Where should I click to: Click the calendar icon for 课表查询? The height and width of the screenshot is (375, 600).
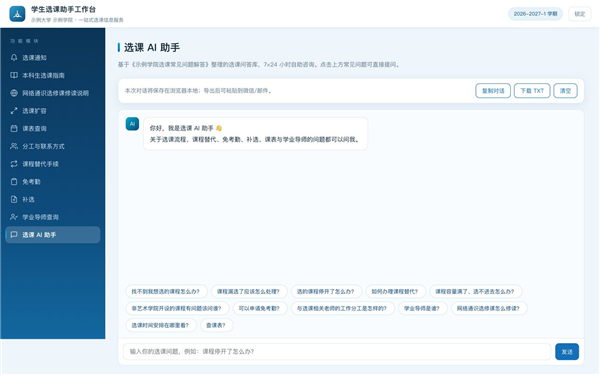pyautogui.click(x=14, y=129)
